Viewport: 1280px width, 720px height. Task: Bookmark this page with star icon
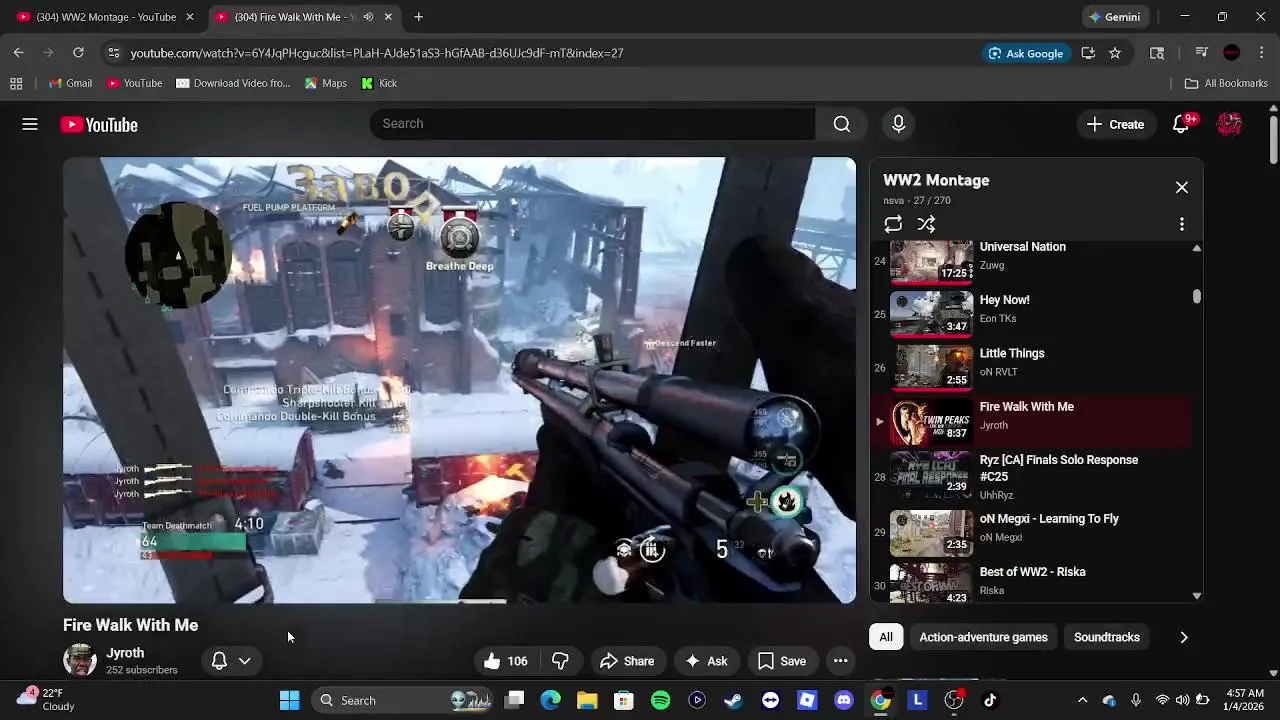[x=1115, y=53]
